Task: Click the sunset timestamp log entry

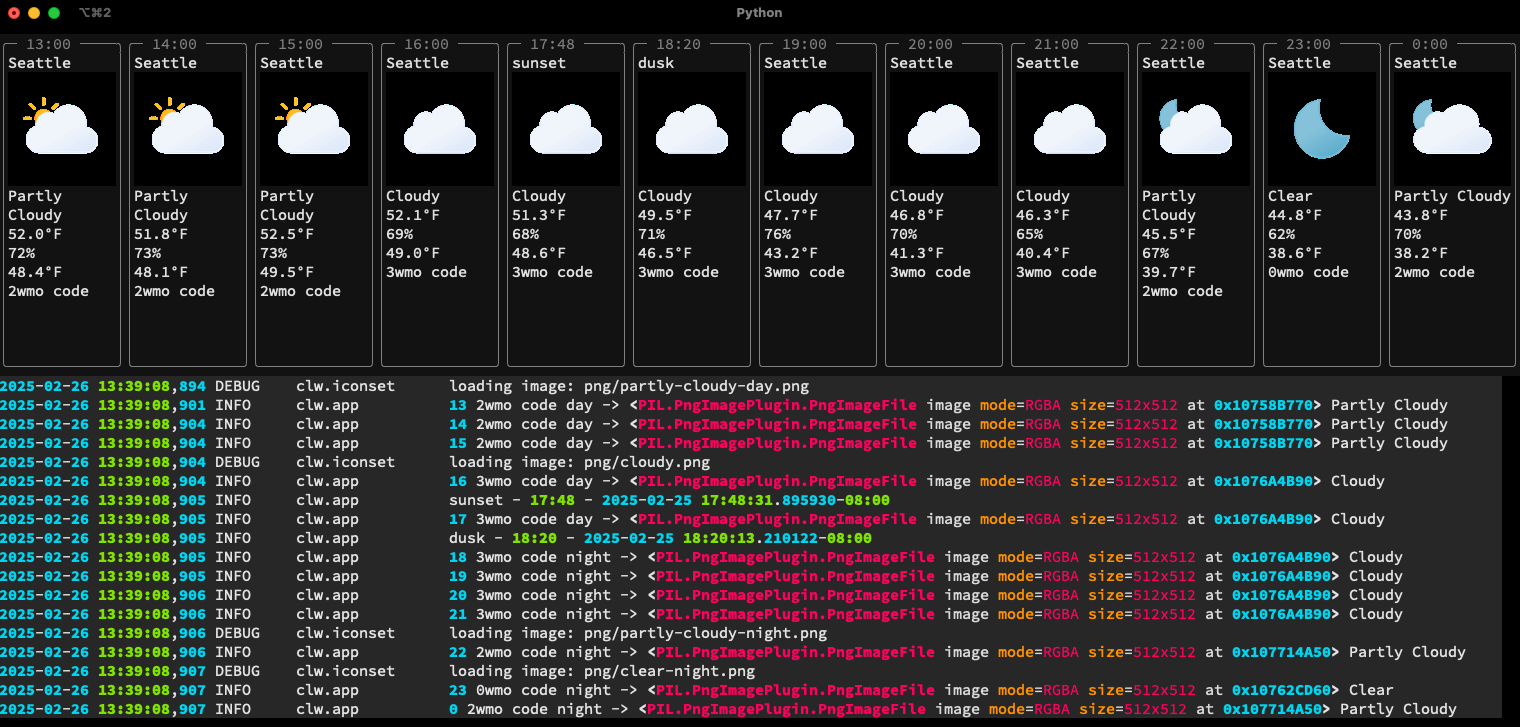Action: pyautogui.click(x=669, y=500)
